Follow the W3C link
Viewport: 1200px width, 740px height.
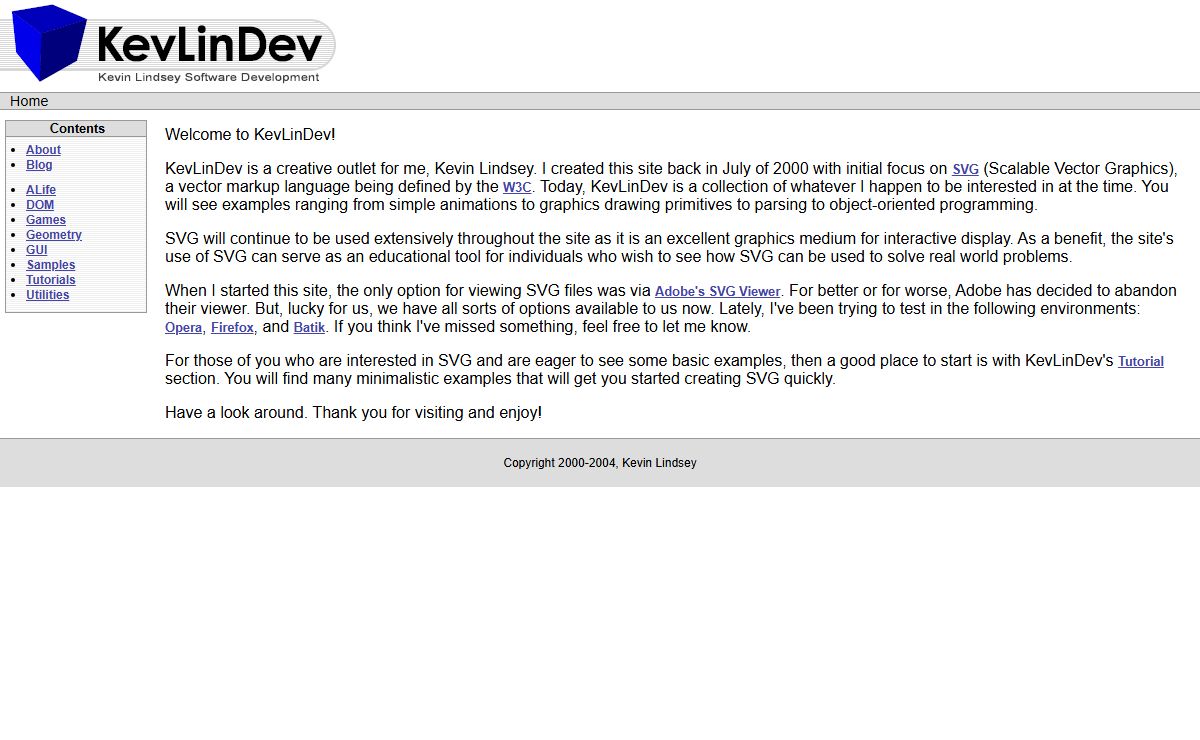pyautogui.click(x=517, y=187)
